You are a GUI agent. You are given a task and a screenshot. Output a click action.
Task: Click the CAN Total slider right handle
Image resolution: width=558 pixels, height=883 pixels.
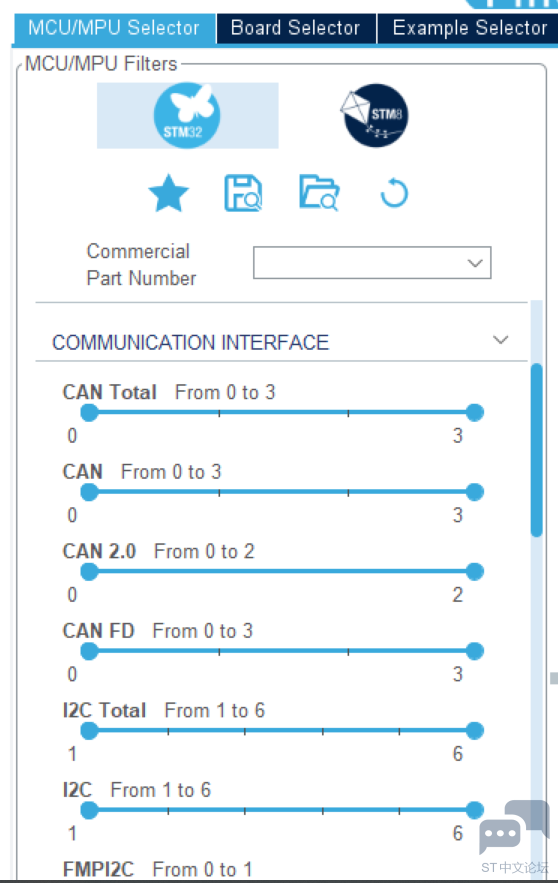475,412
